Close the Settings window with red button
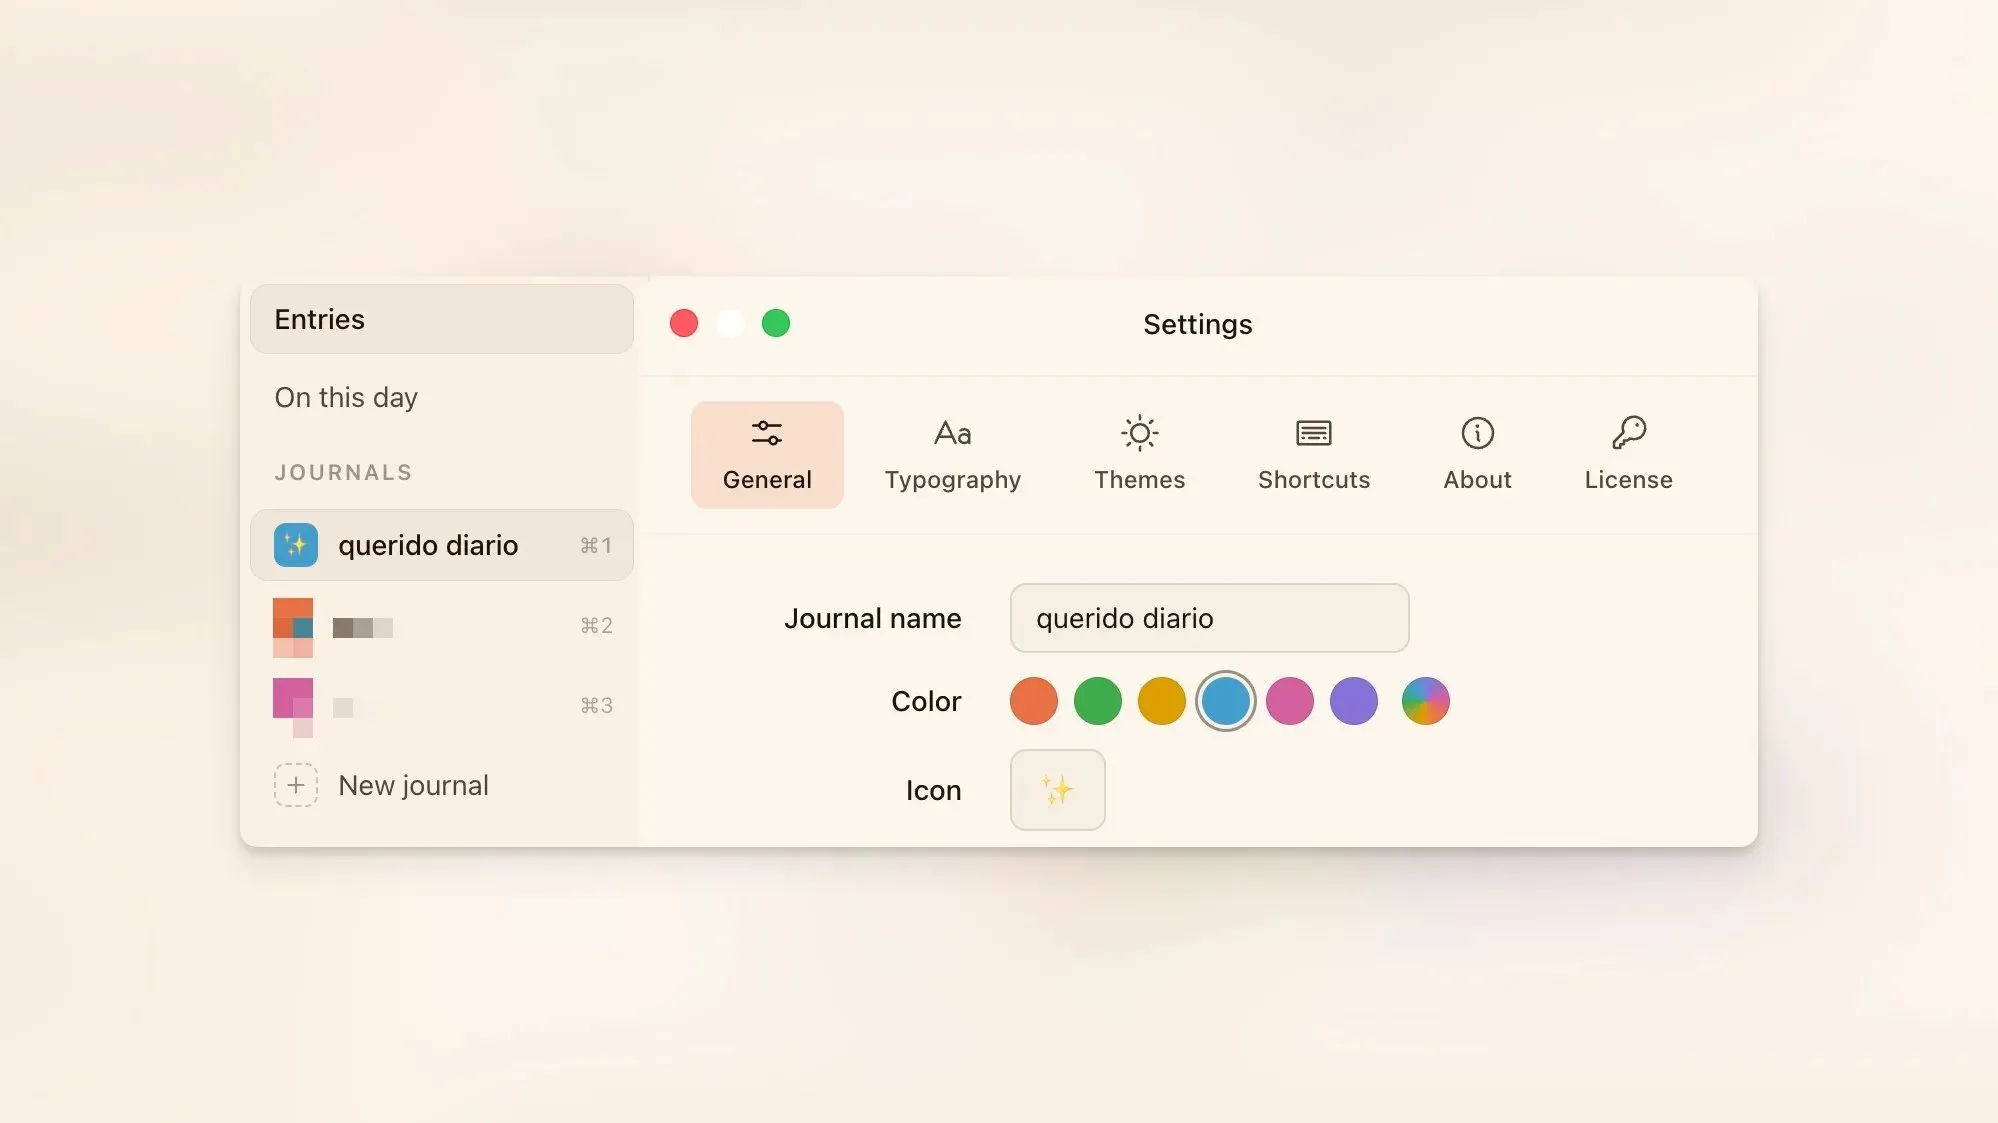The height and width of the screenshot is (1123, 1998). 684,323
